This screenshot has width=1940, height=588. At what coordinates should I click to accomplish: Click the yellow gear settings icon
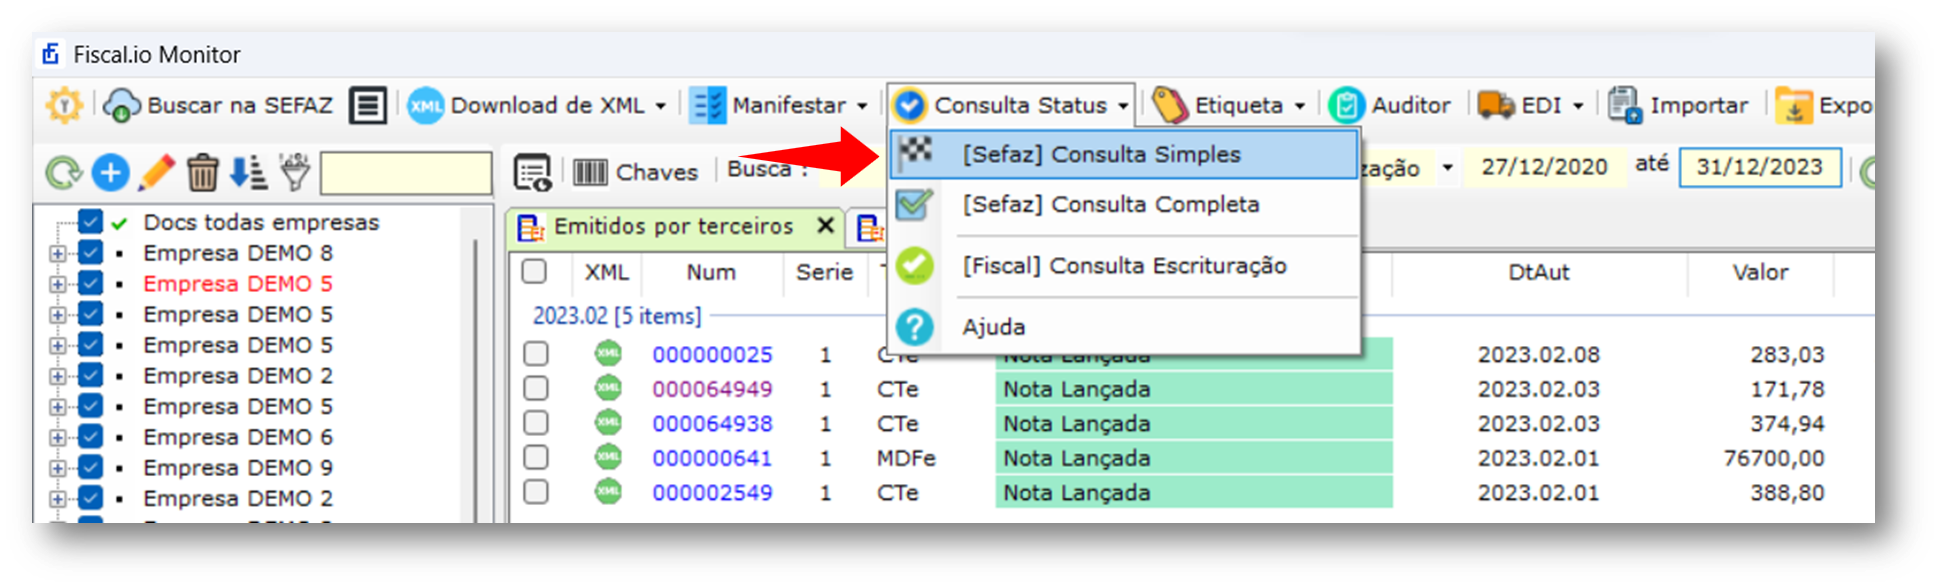click(64, 105)
